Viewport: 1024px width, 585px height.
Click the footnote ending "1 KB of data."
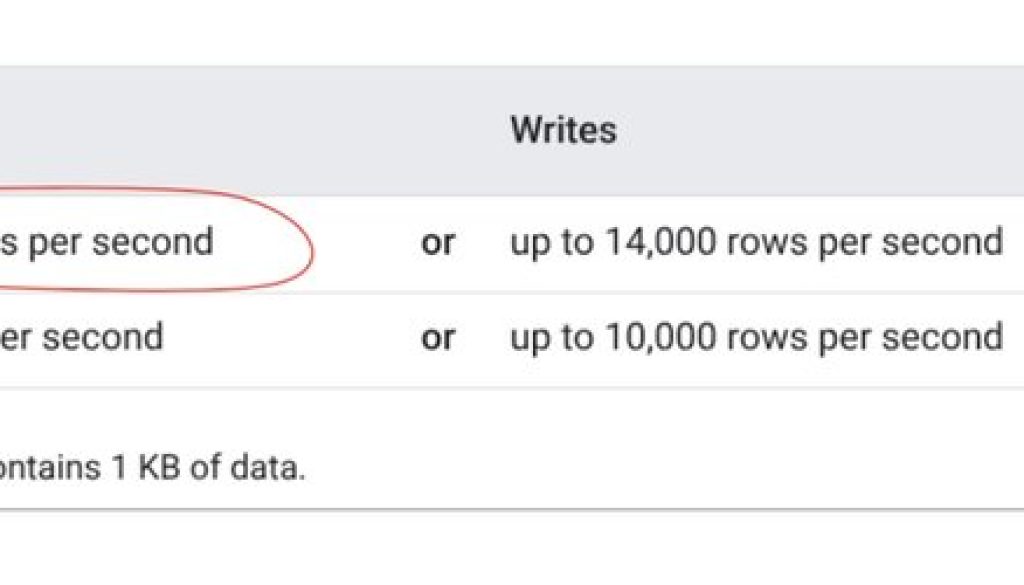point(152,468)
